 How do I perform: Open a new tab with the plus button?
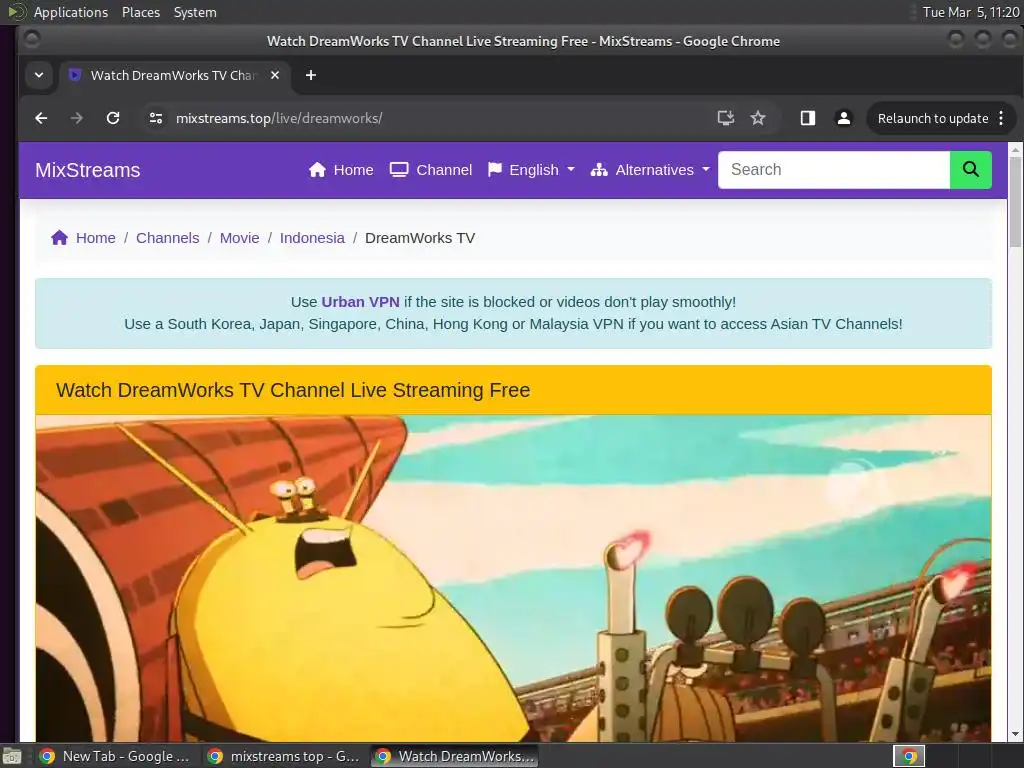tap(311, 75)
